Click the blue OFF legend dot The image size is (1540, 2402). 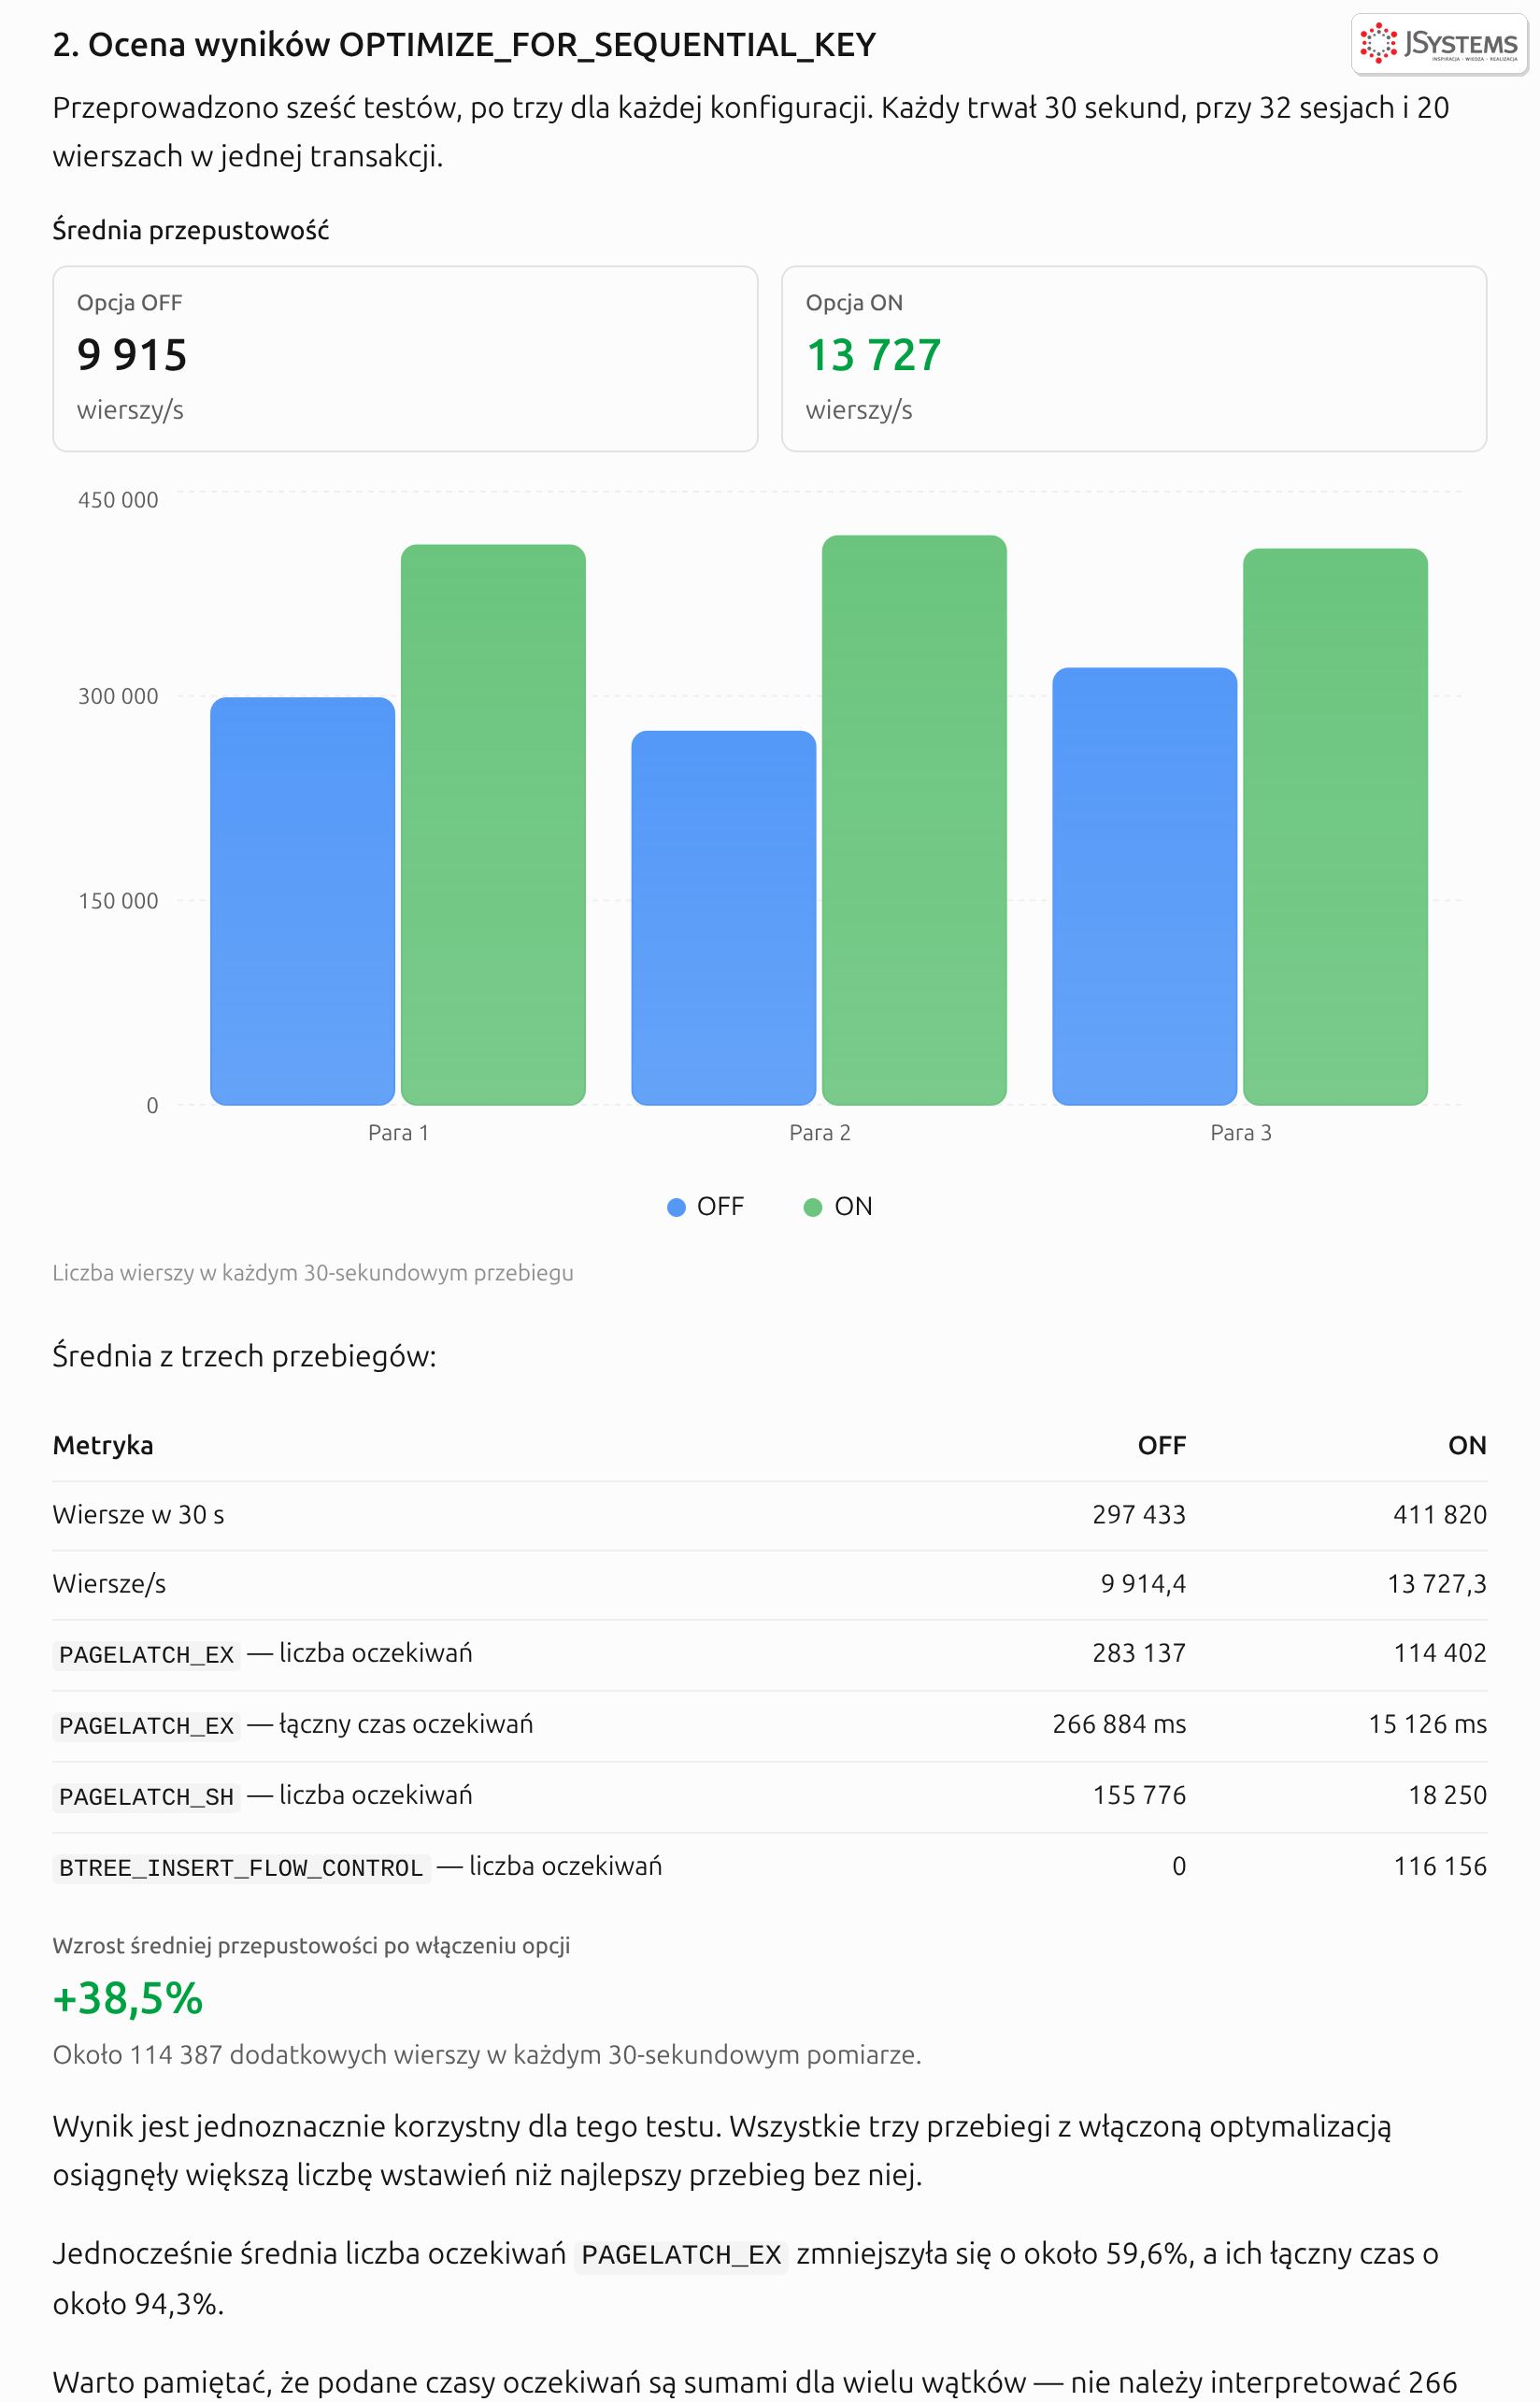point(676,1207)
